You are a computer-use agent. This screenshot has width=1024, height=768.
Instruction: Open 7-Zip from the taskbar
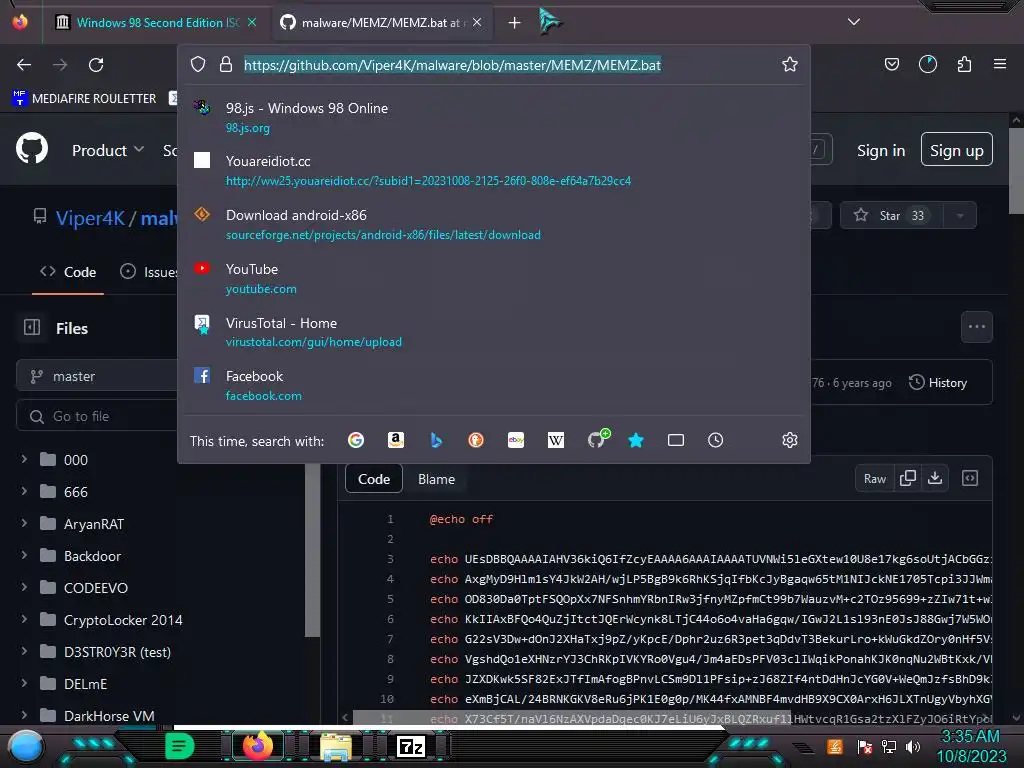(411, 746)
